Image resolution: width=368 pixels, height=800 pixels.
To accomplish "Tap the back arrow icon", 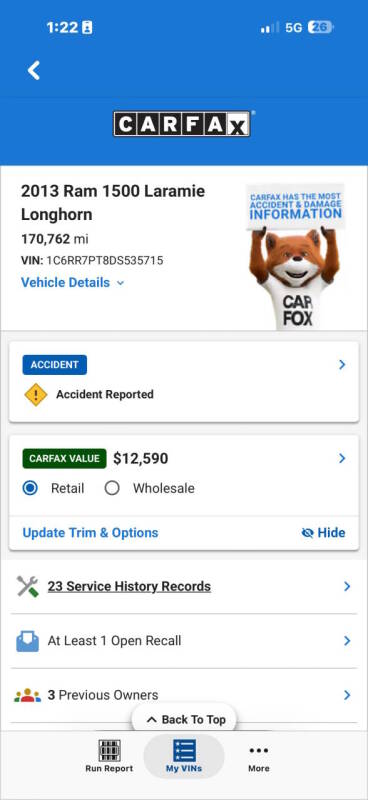I will click(34, 70).
